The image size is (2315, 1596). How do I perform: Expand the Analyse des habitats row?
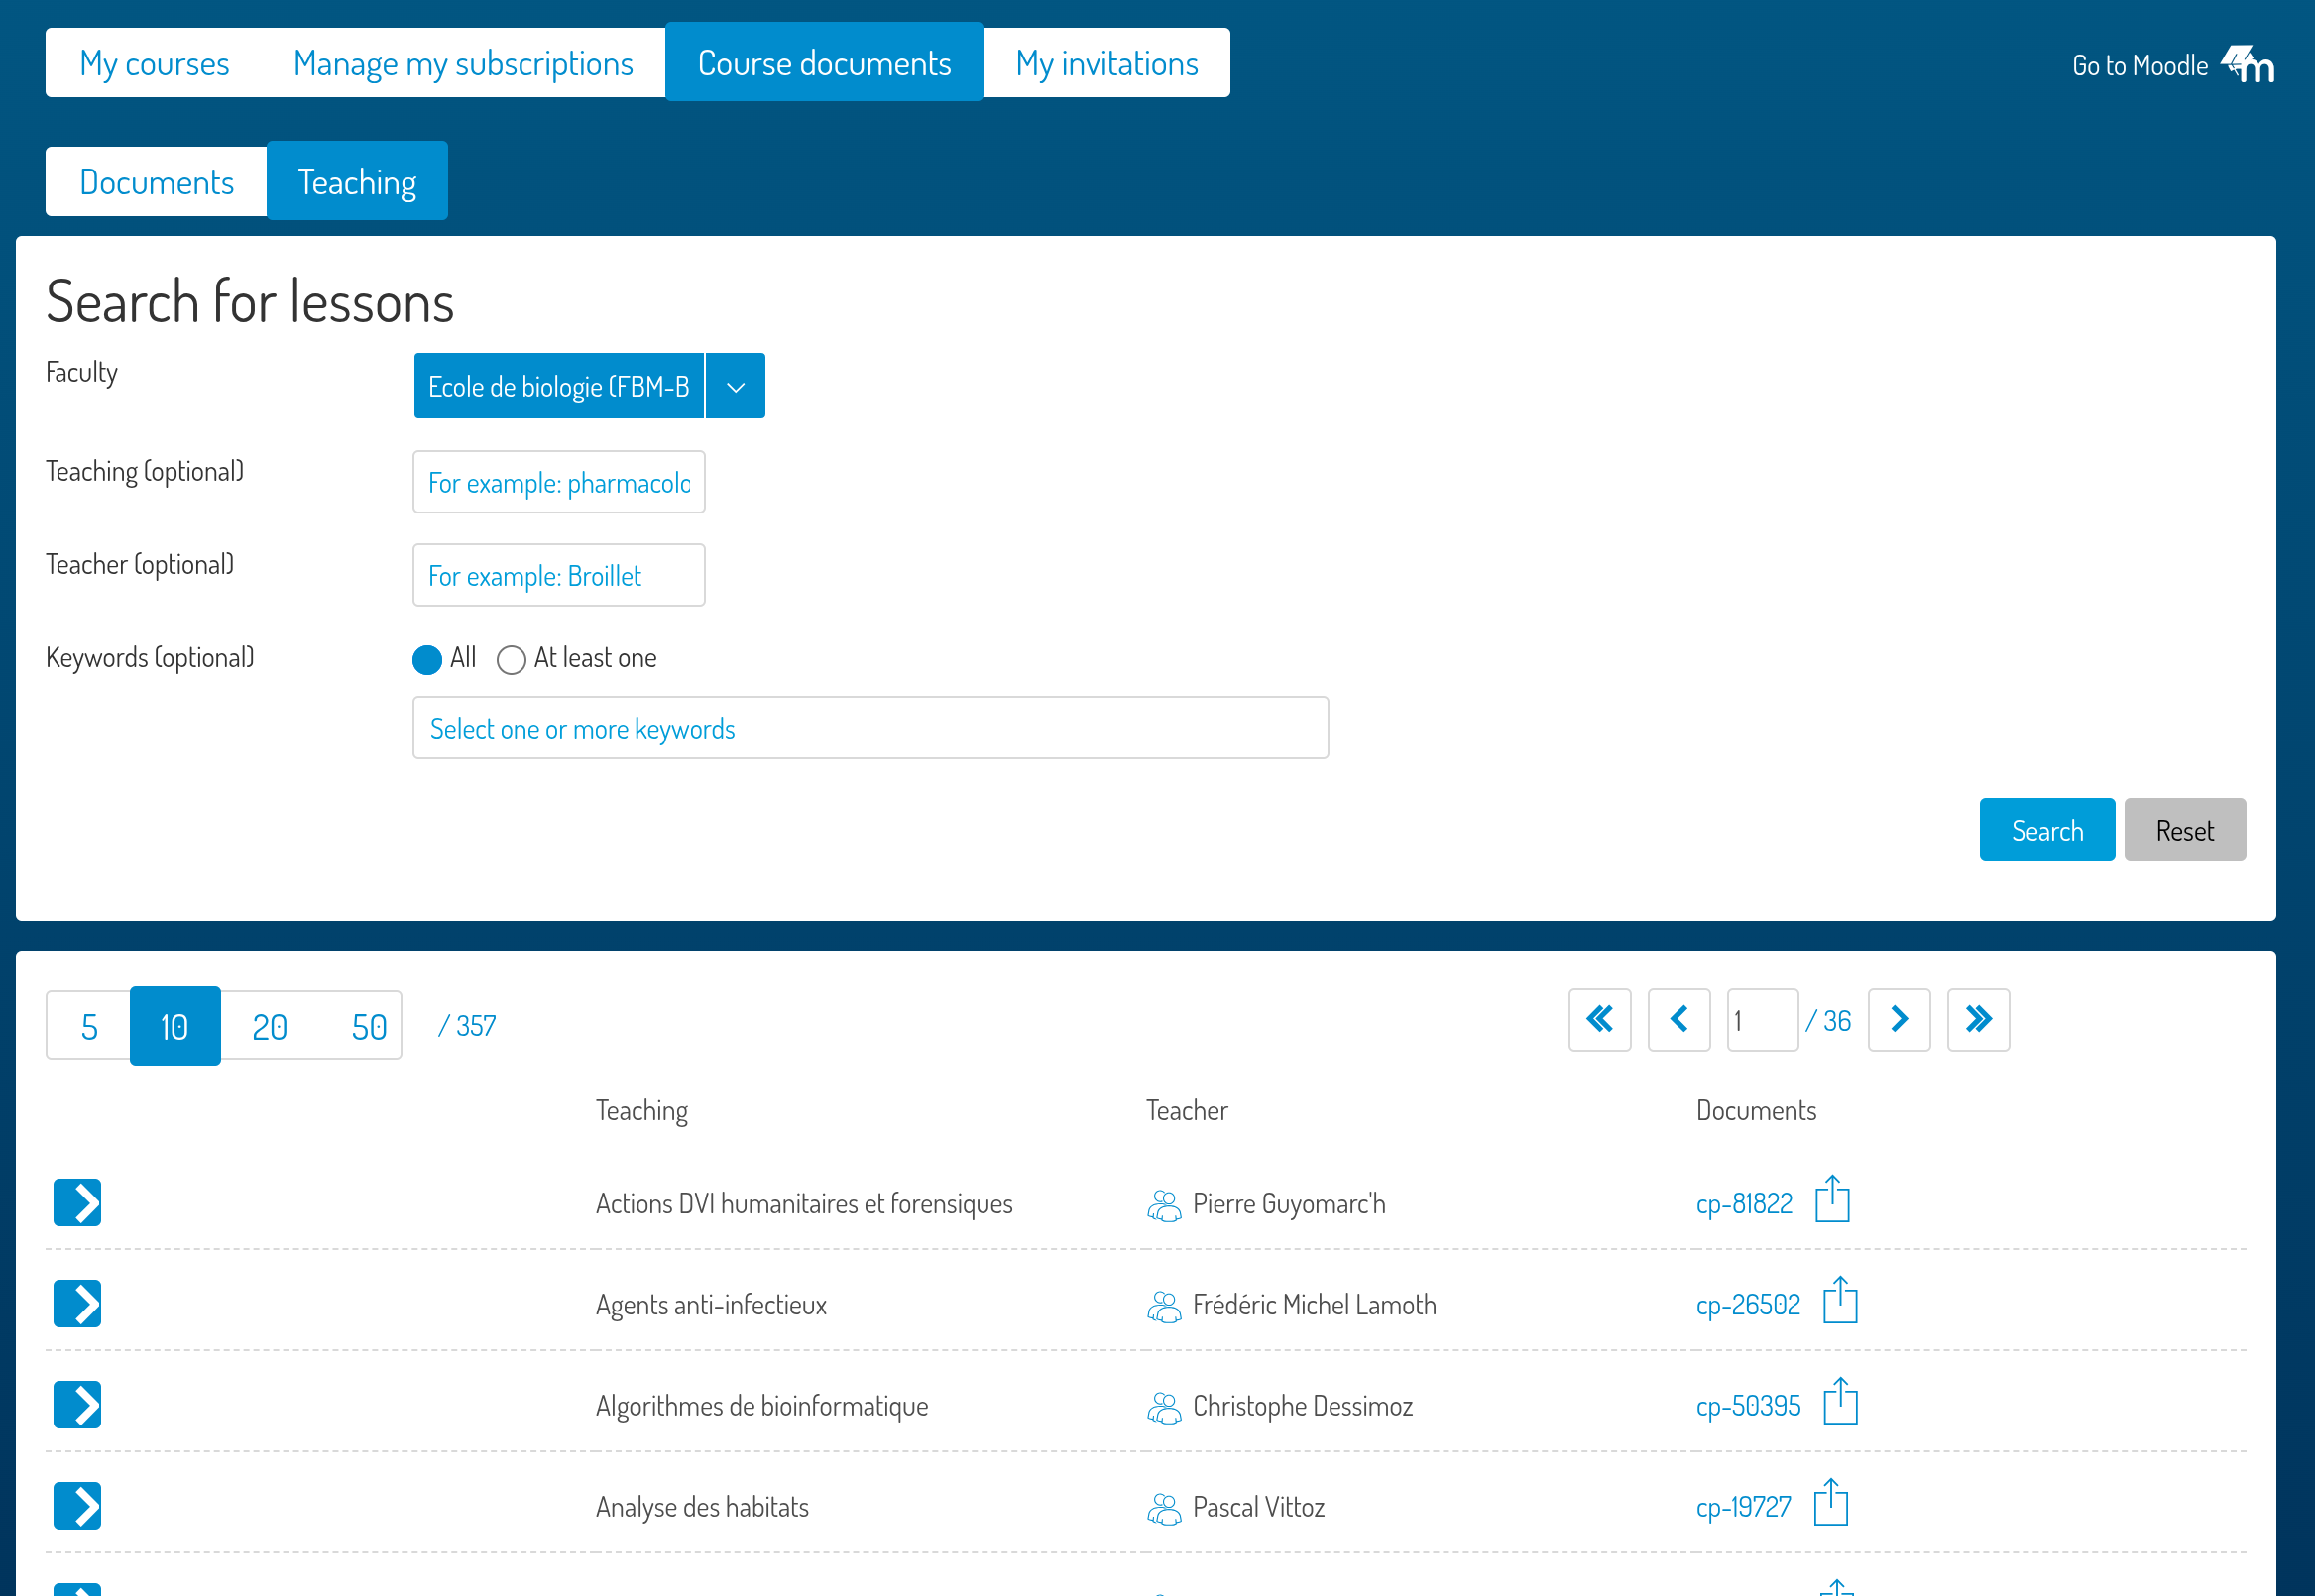click(77, 1506)
